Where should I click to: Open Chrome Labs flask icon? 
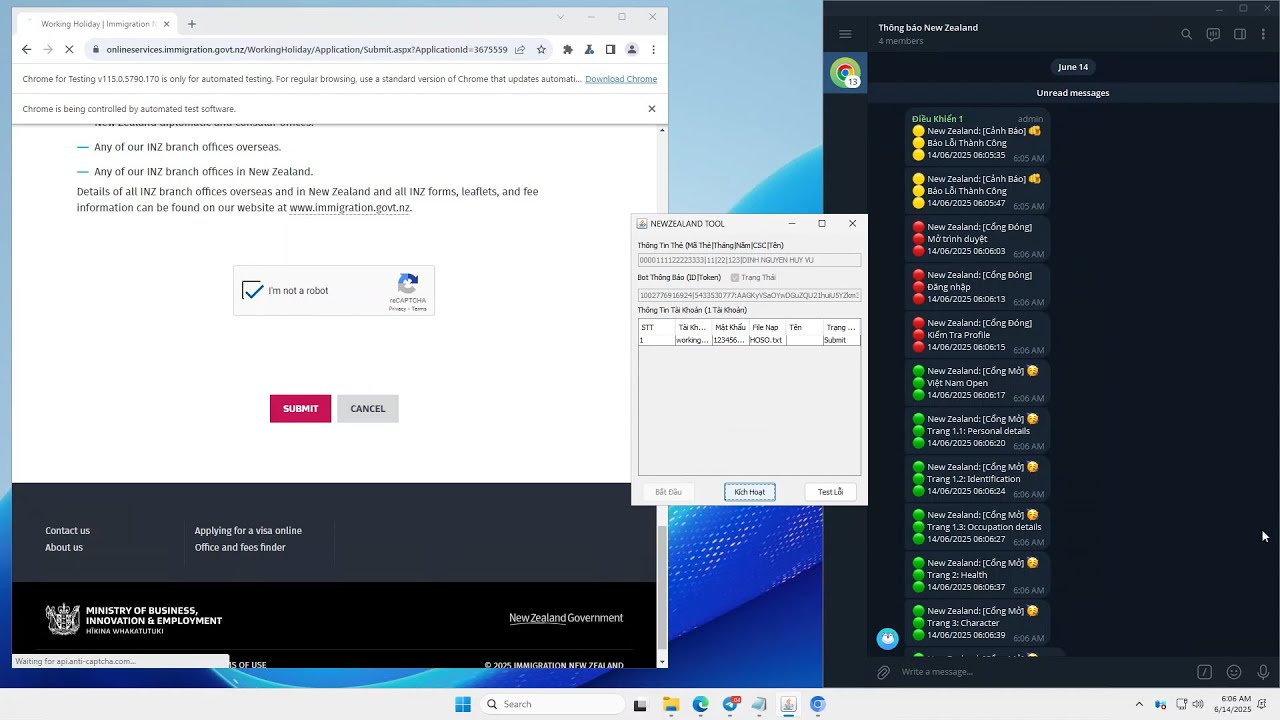point(589,49)
